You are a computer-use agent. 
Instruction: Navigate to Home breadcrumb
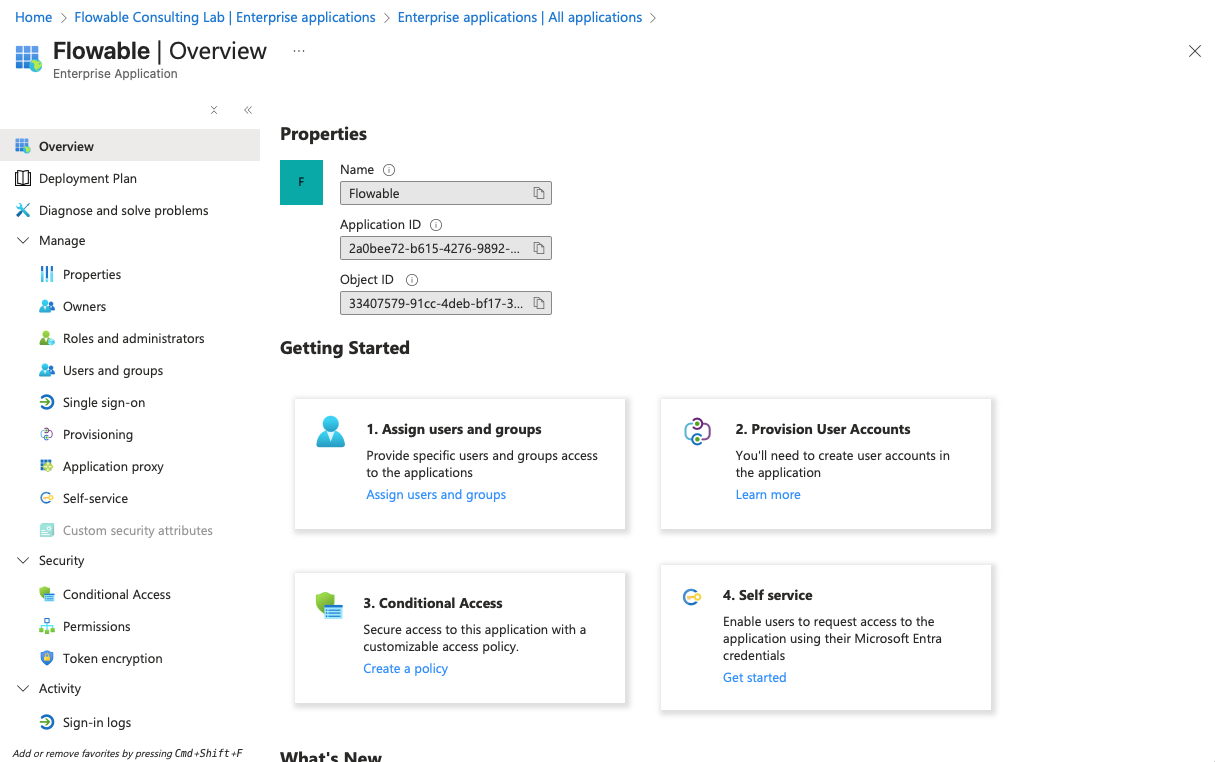[33, 17]
